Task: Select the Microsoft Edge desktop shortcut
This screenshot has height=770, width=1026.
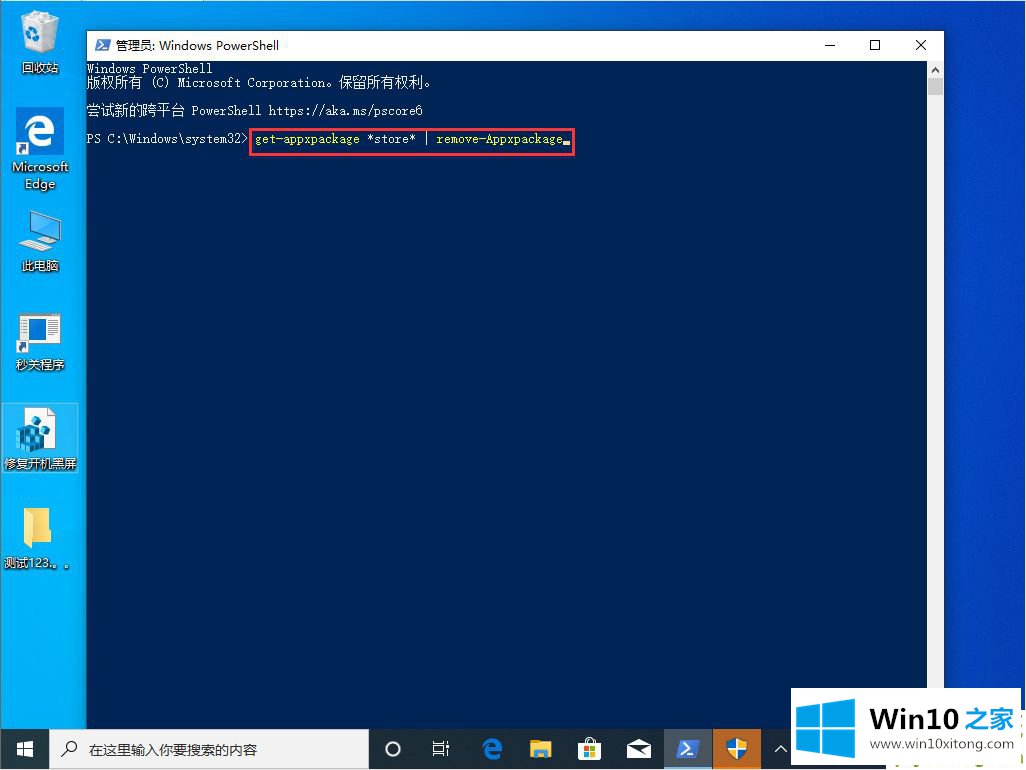Action: [39, 149]
